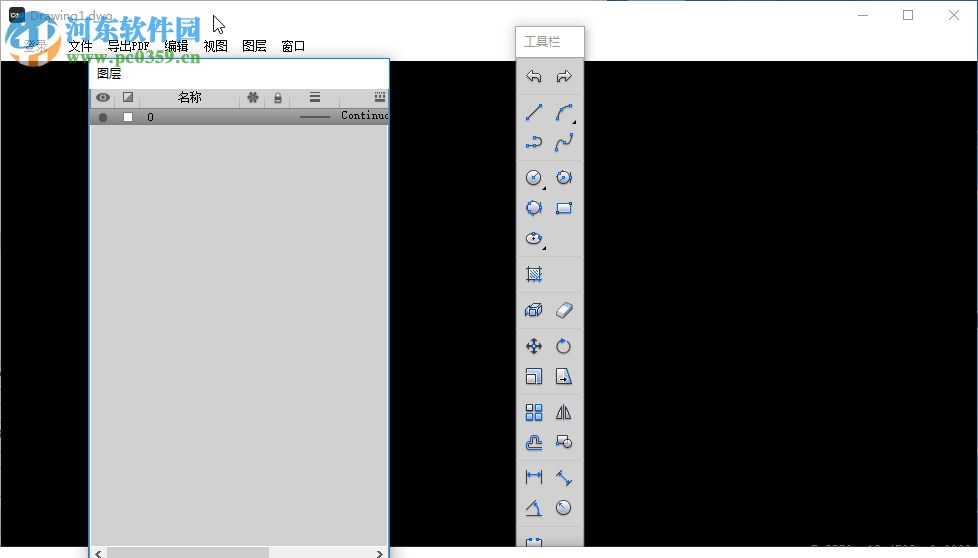
Task: Open the 视图 menu
Action: (216, 46)
